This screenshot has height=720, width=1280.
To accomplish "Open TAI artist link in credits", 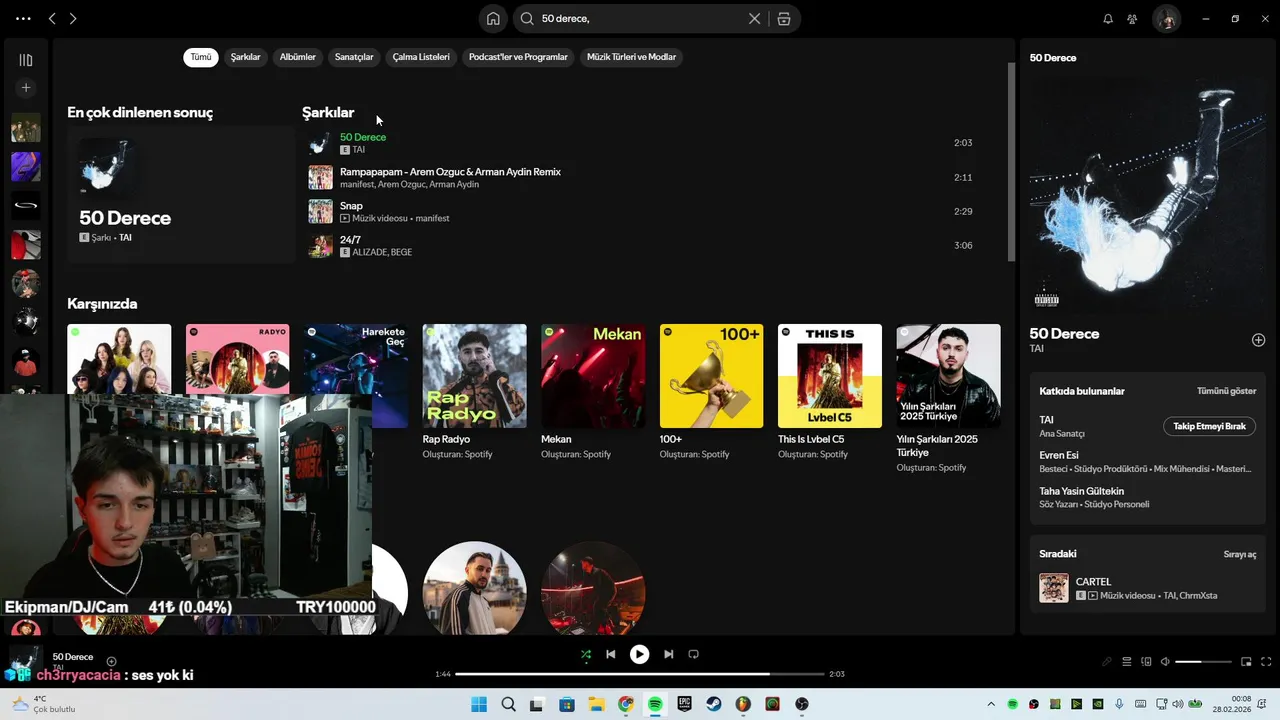I will click(1047, 420).
